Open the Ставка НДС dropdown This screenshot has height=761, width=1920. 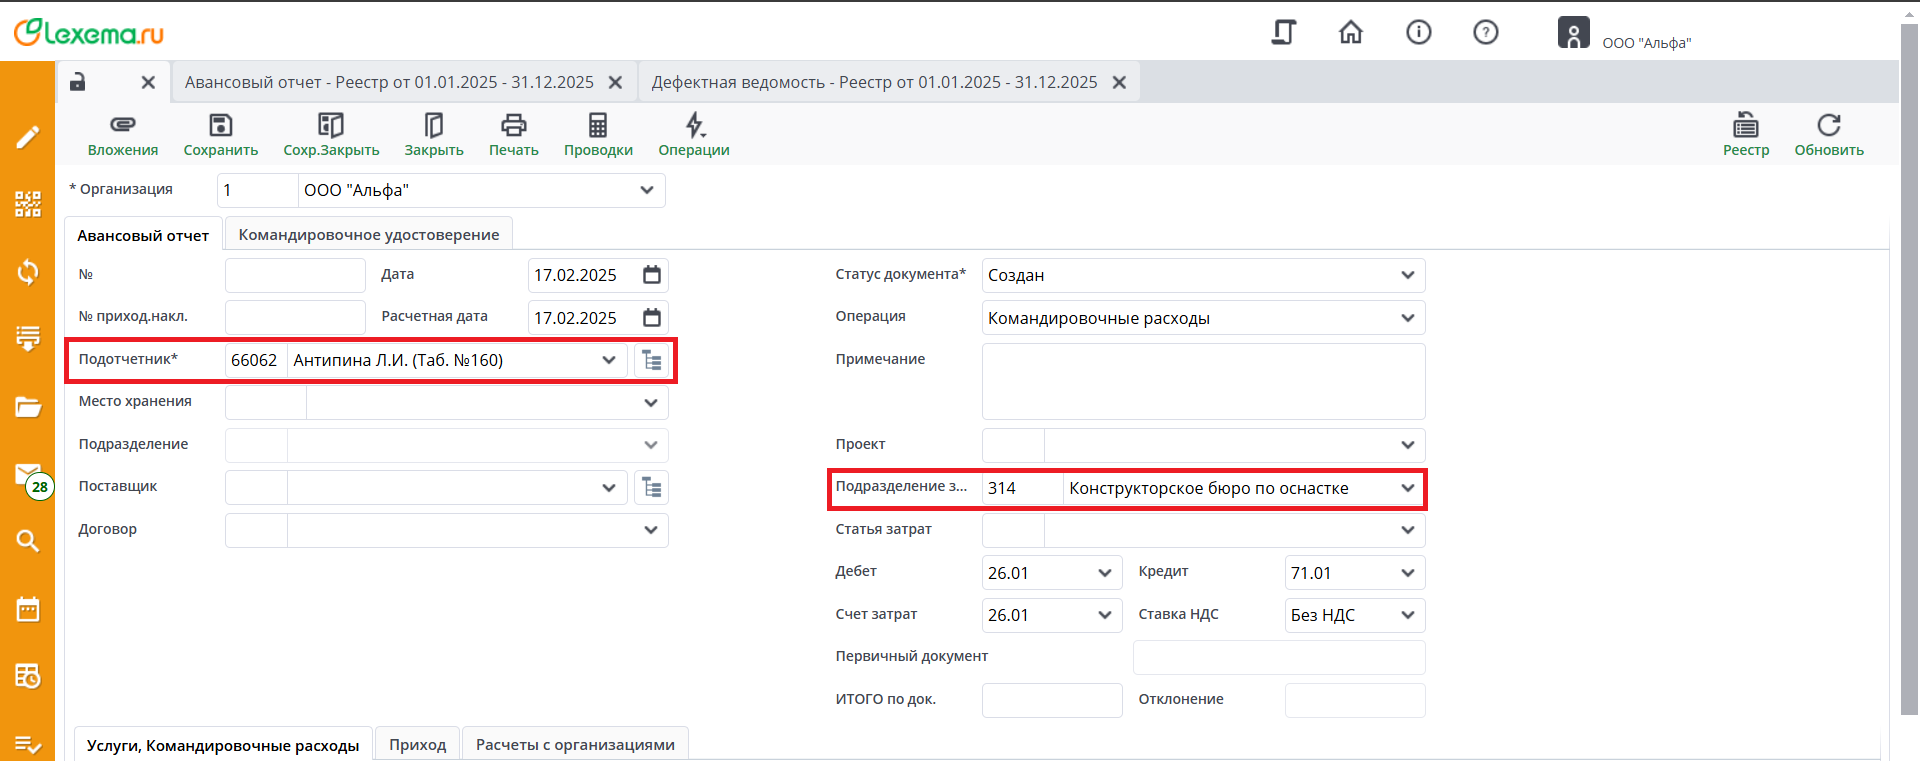click(x=1407, y=615)
